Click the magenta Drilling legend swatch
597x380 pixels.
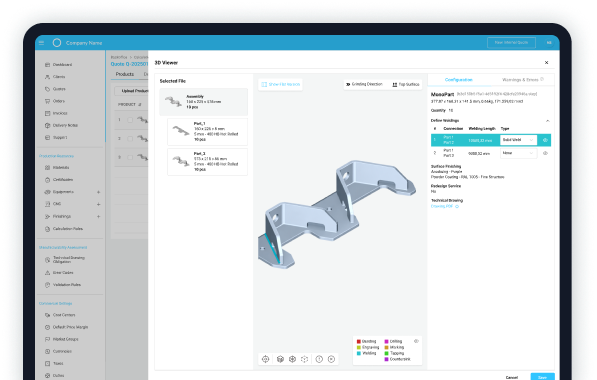coord(386,342)
